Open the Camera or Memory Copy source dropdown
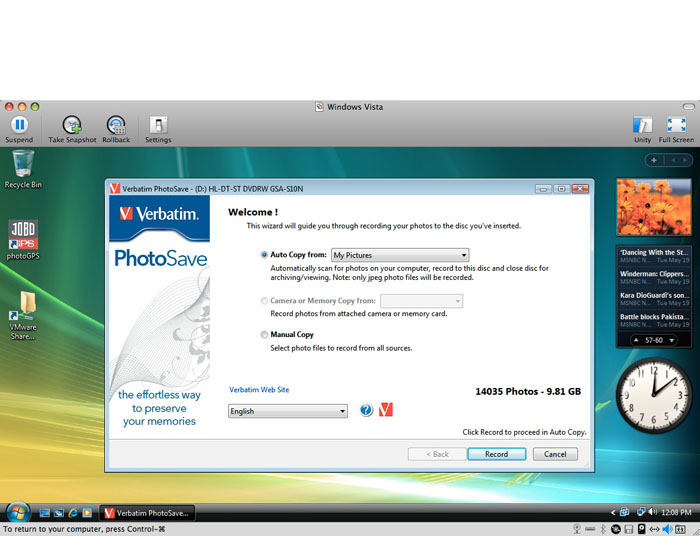700x536 pixels. [421, 301]
